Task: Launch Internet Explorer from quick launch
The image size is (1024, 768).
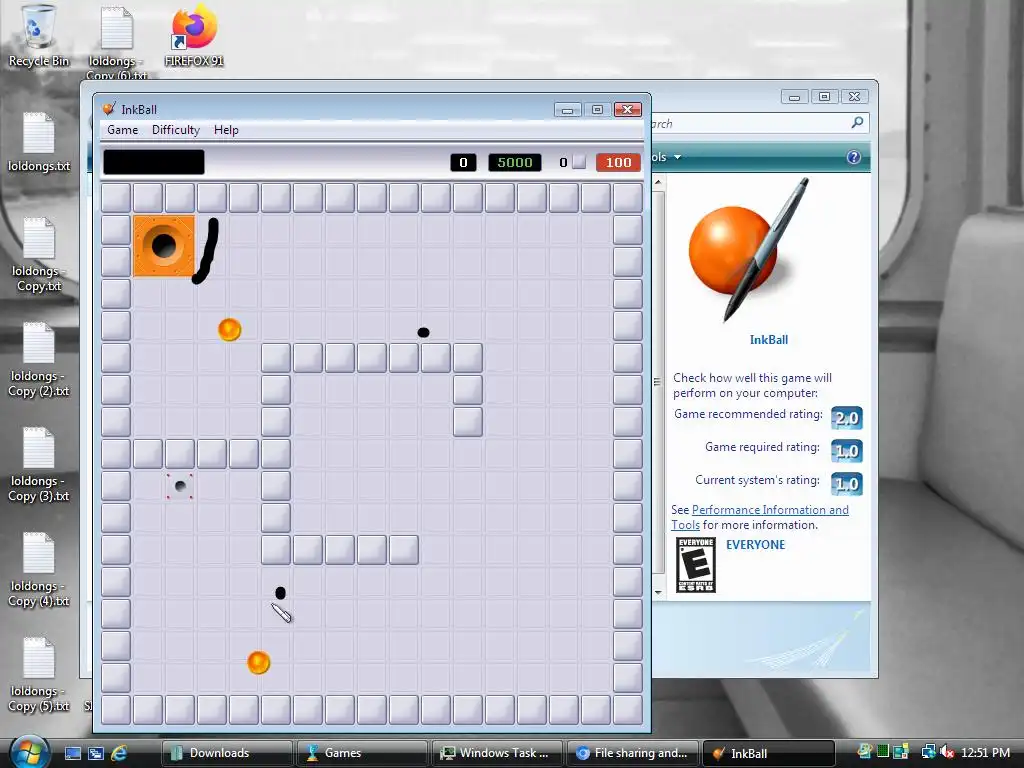Action: 119,753
